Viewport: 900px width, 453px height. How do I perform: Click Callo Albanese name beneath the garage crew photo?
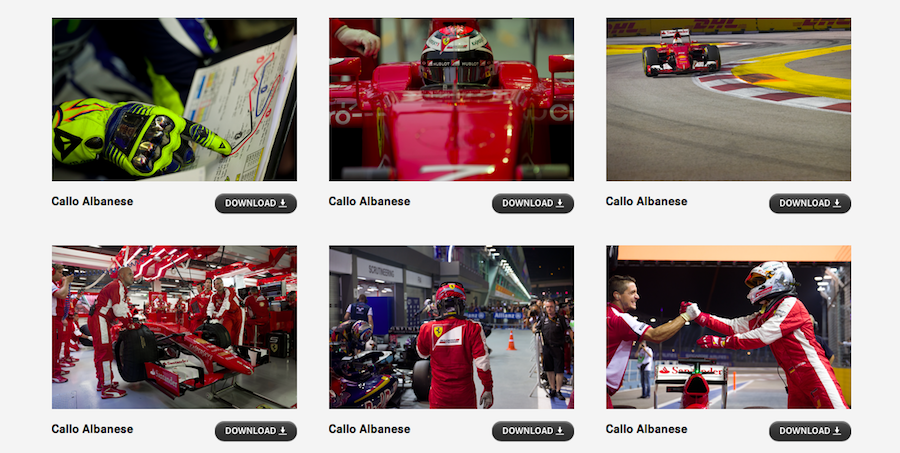coord(92,429)
